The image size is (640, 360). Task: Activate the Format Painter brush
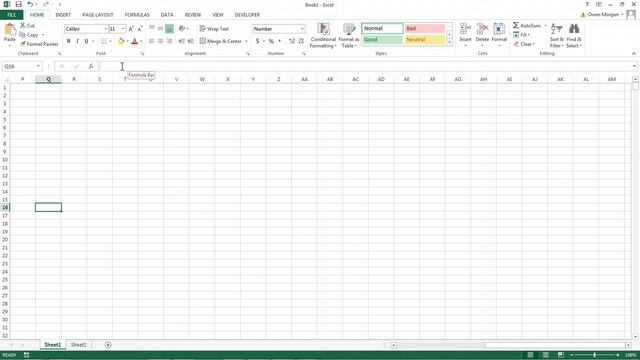click(23, 44)
